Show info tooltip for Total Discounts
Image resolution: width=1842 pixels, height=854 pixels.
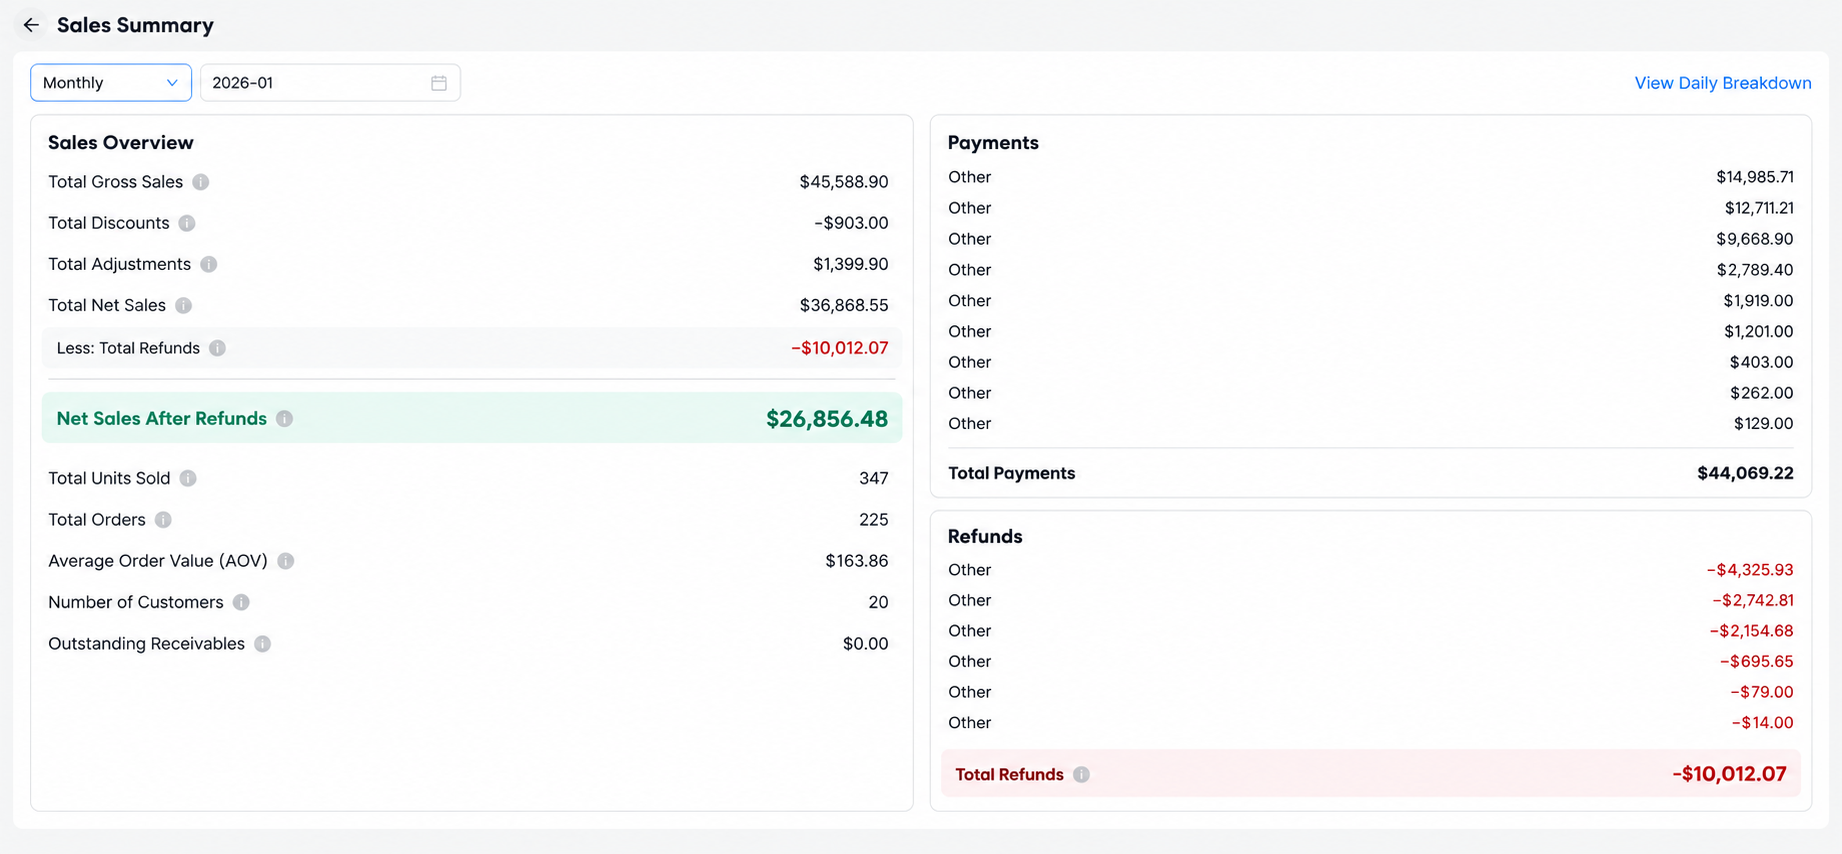coord(187,223)
